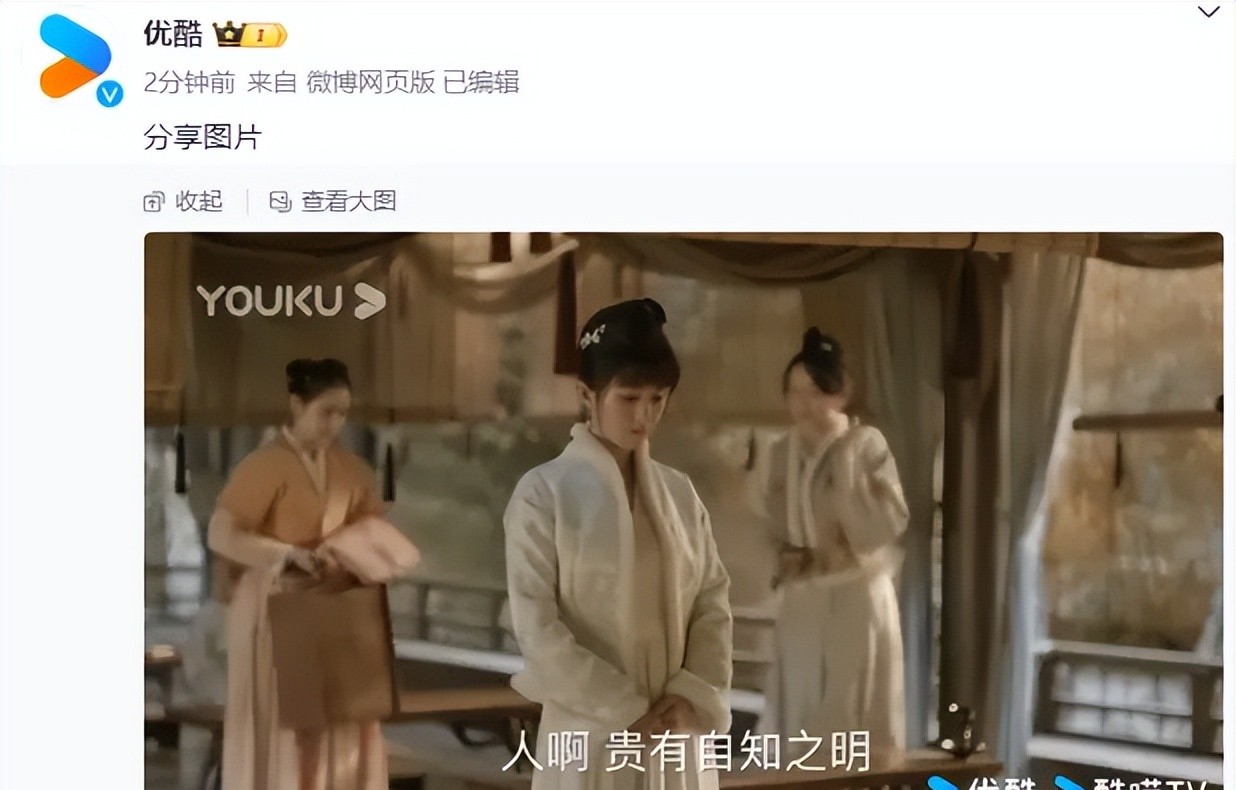The image size is (1236, 790).
Task: Expand the post options chevron
Action: pyautogui.click(x=1209, y=12)
